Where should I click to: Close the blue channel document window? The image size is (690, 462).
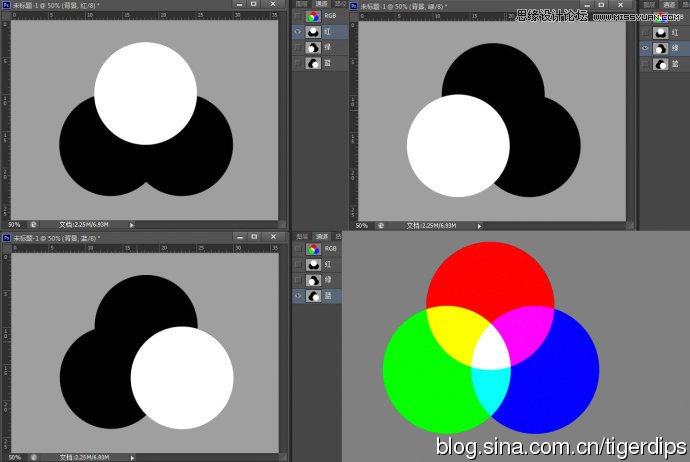click(273, 237)
